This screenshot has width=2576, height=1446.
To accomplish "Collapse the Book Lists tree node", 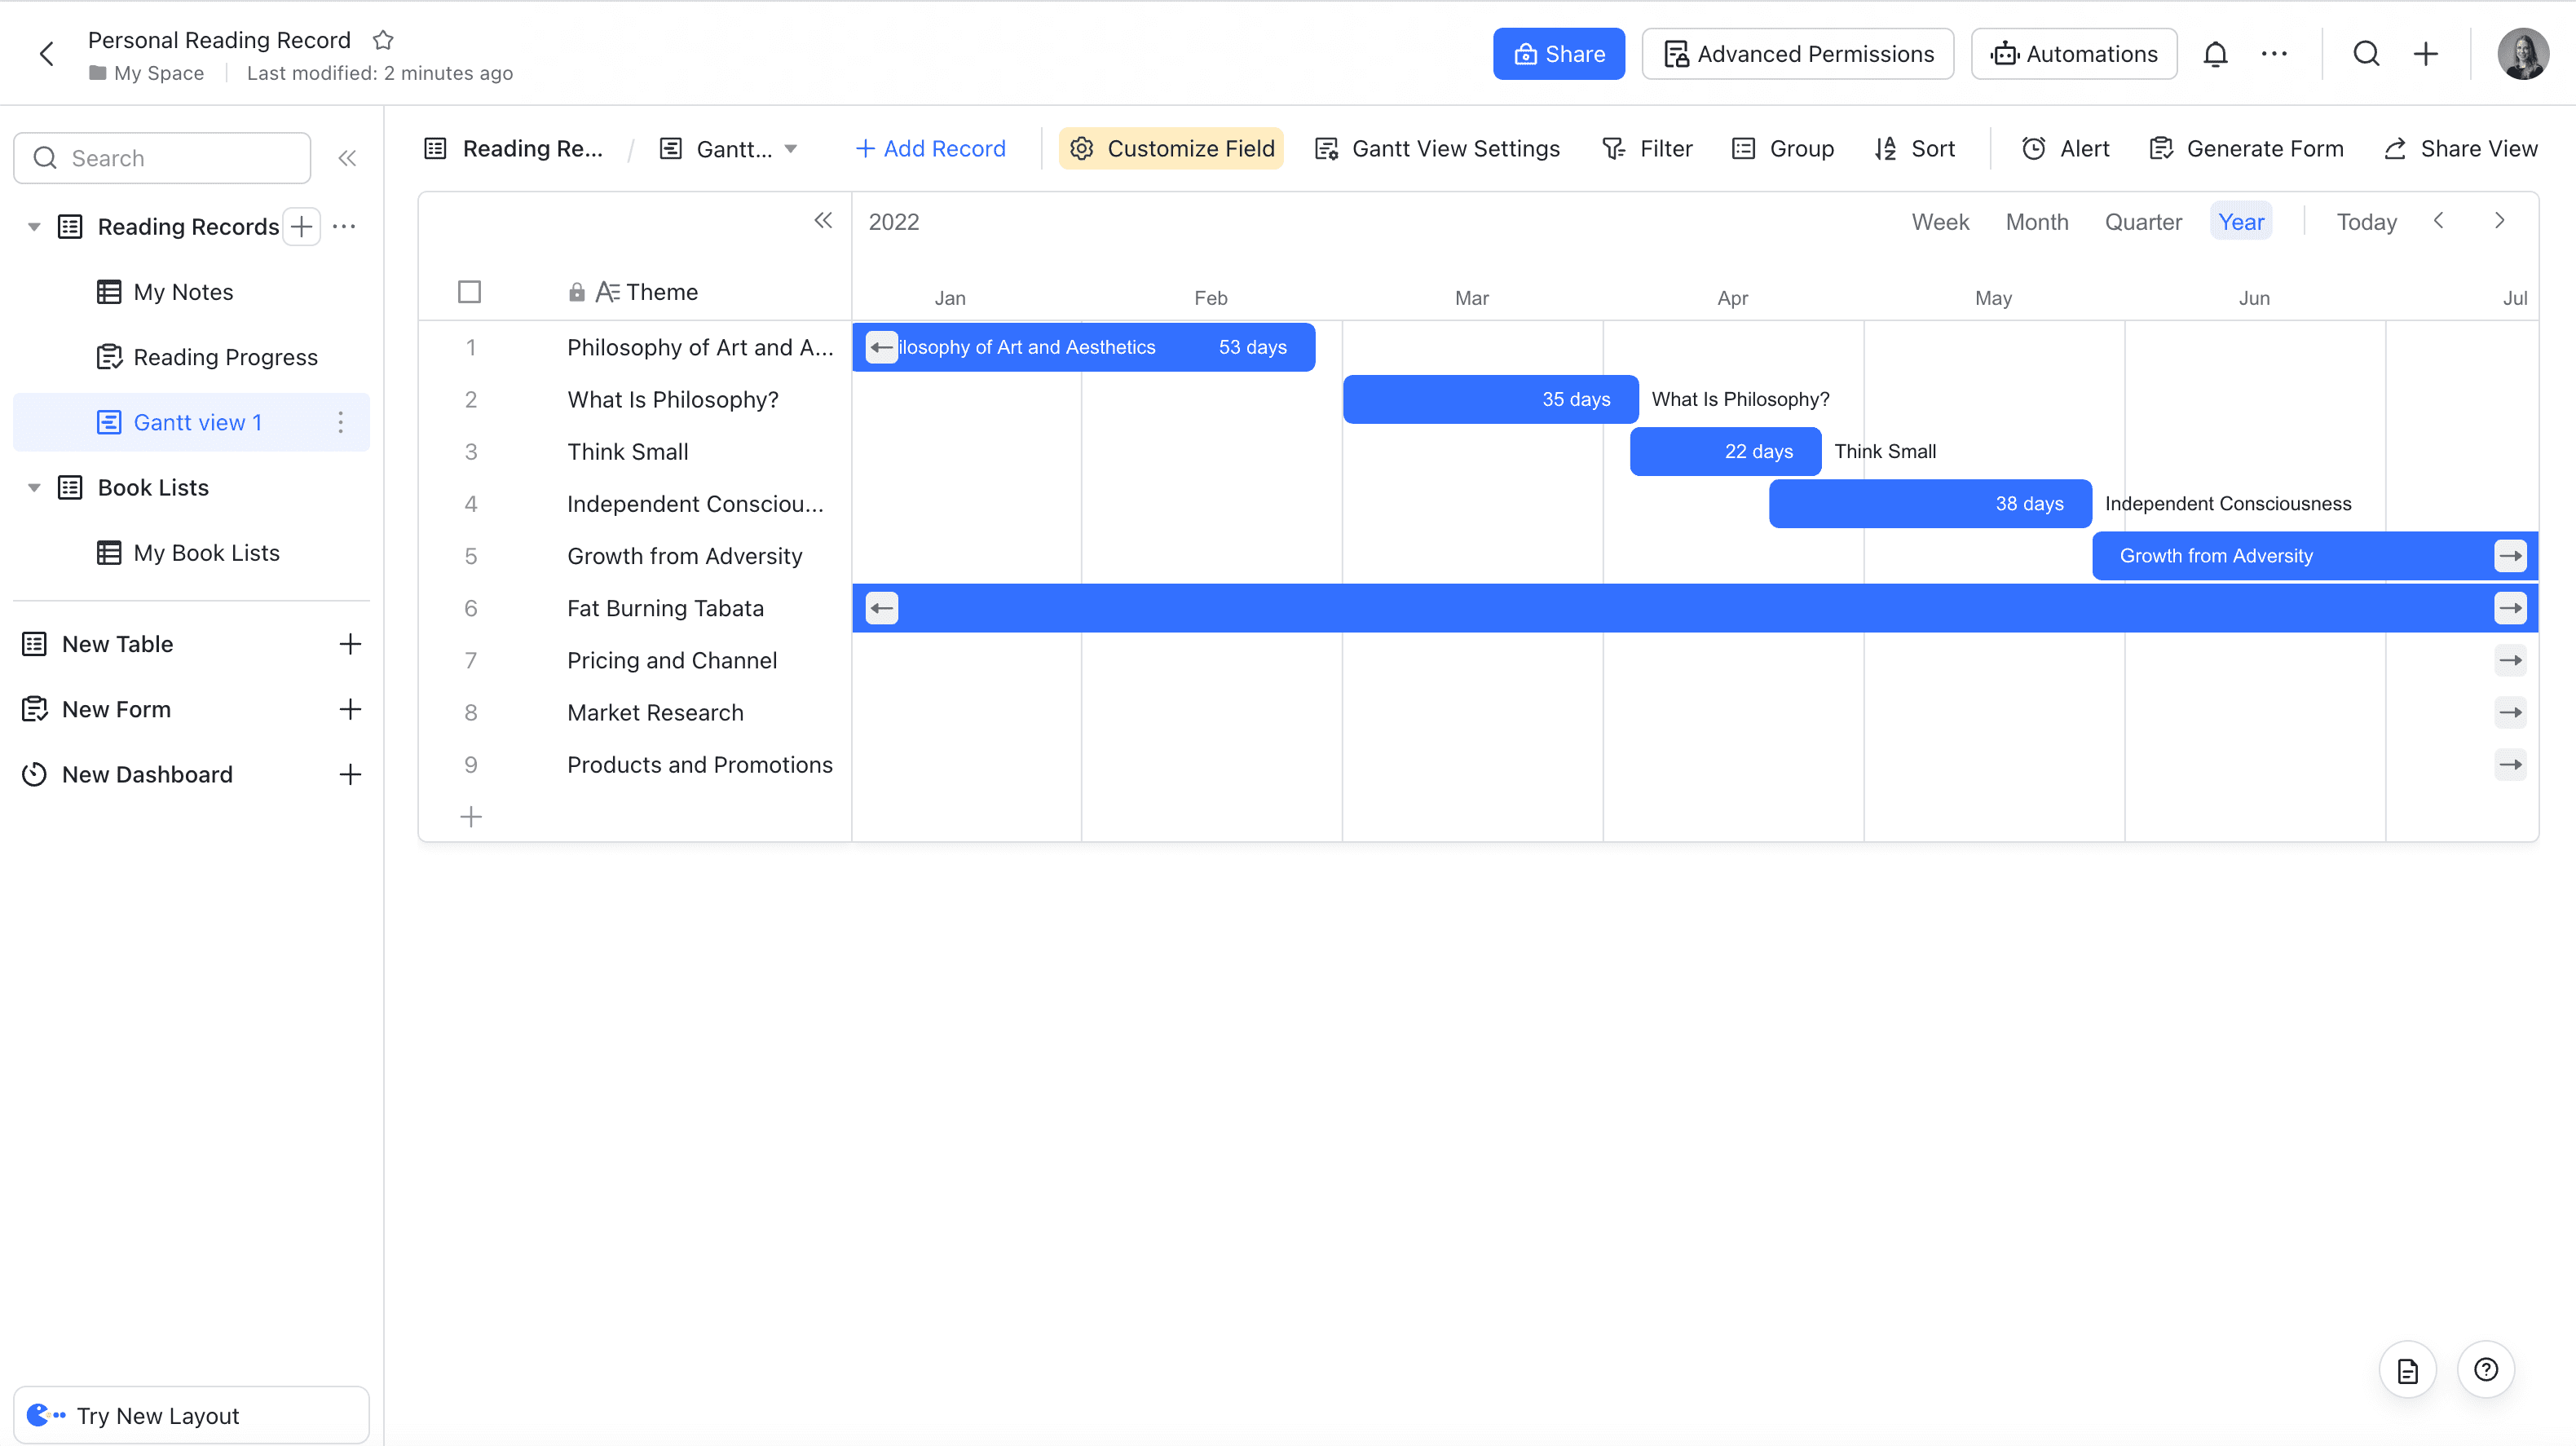I will (34, 488).
